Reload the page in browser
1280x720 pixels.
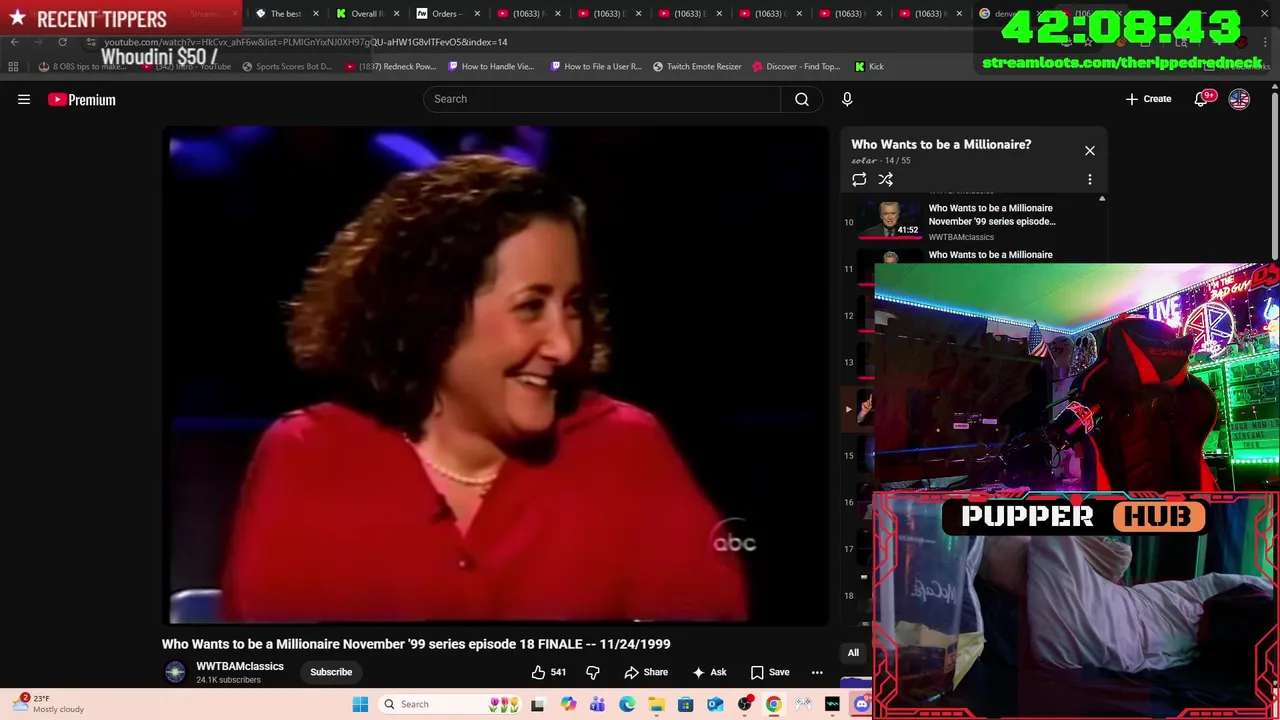click(x=62, y=42)
